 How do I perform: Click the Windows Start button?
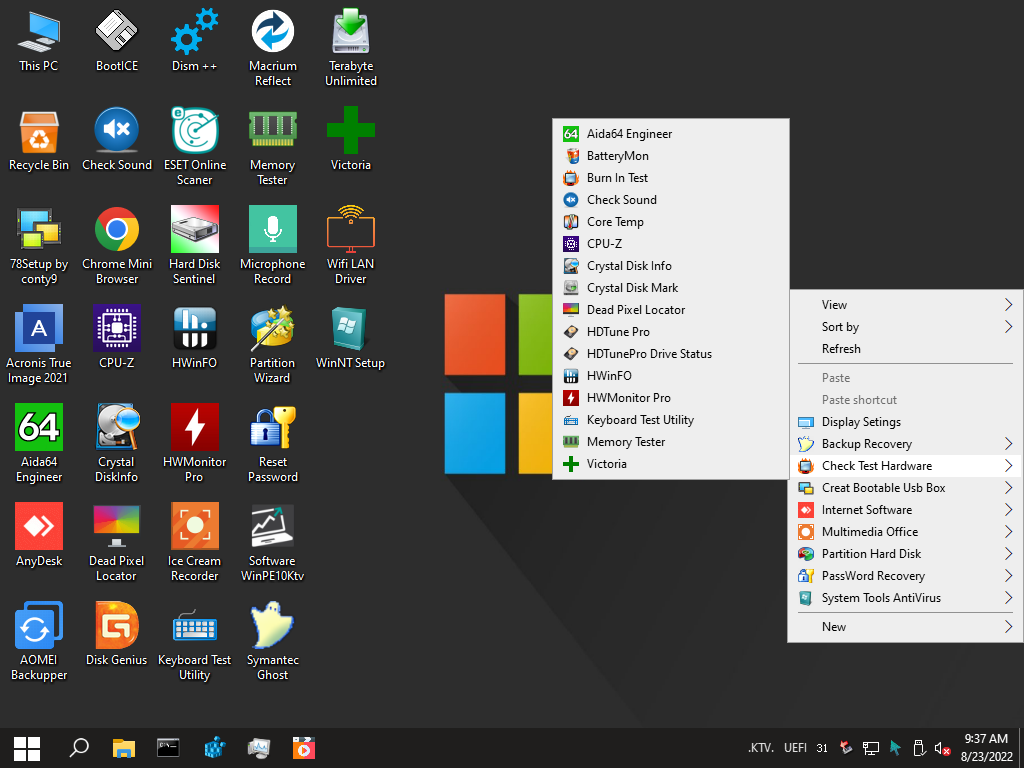click(x=27, y=747)
